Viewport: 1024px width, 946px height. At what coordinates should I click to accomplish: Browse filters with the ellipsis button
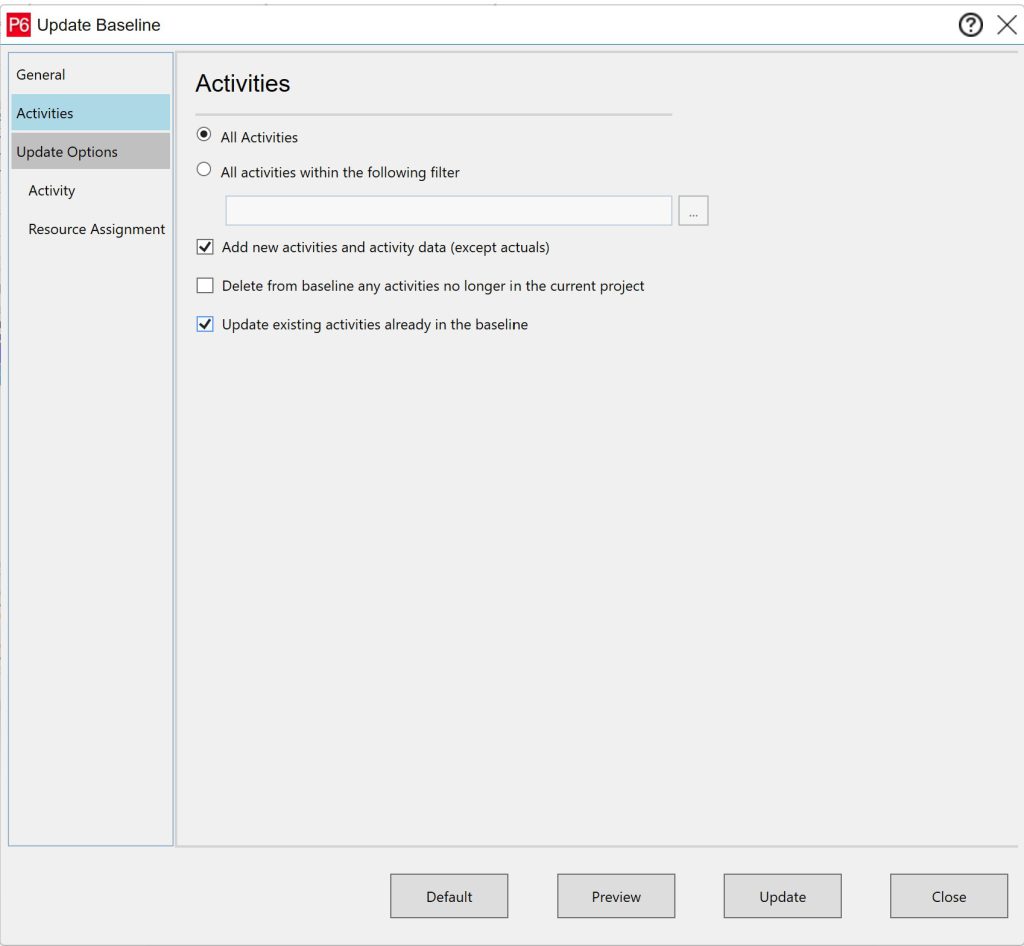point(694,210)
